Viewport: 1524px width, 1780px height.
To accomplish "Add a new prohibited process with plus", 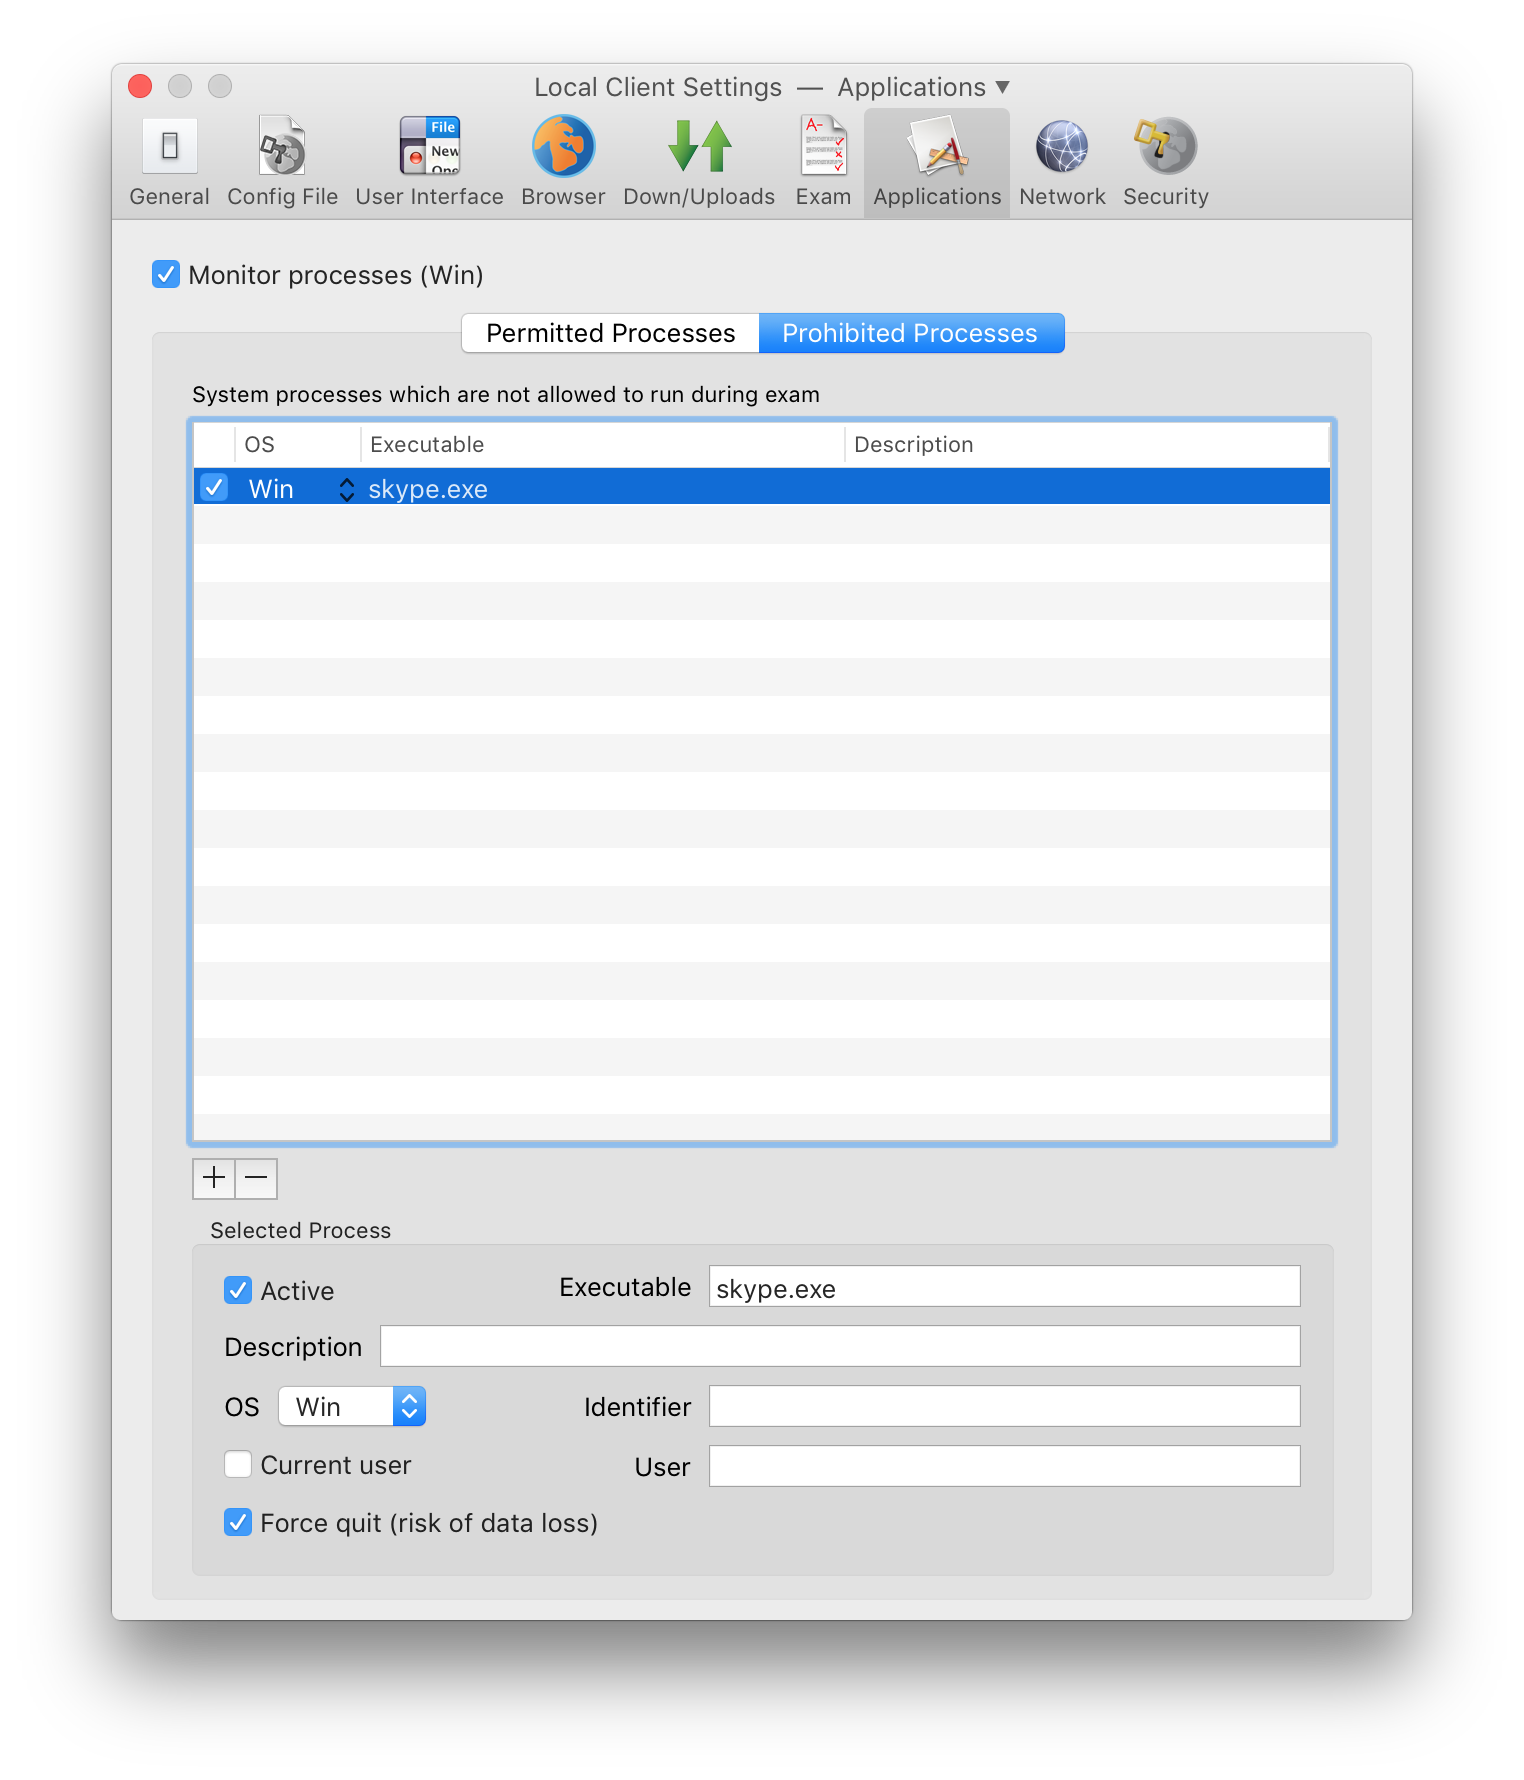I will tap(214, 1178).
